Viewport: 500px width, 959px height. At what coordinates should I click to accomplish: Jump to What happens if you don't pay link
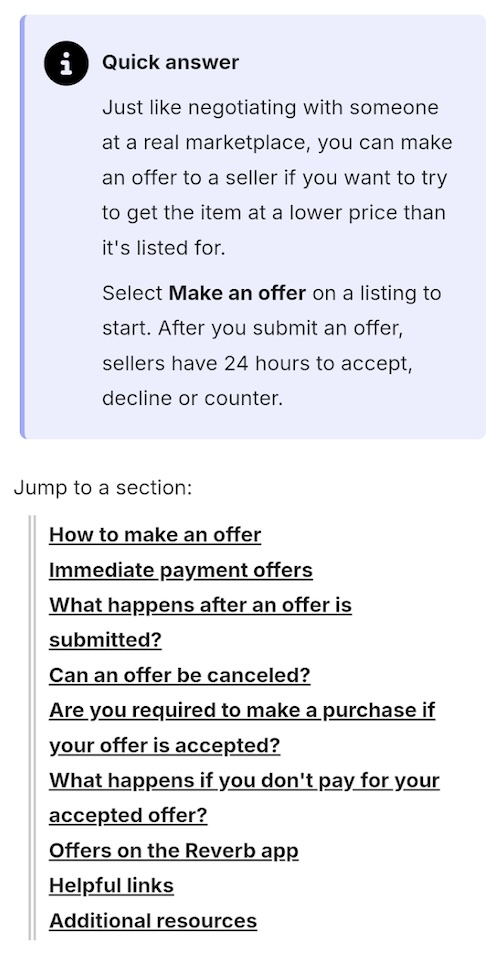pos(244,798)
